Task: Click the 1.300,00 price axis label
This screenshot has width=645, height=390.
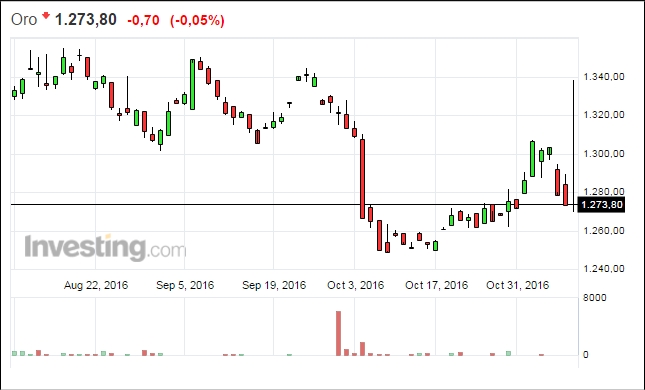Action: click(x=604, y=153)
